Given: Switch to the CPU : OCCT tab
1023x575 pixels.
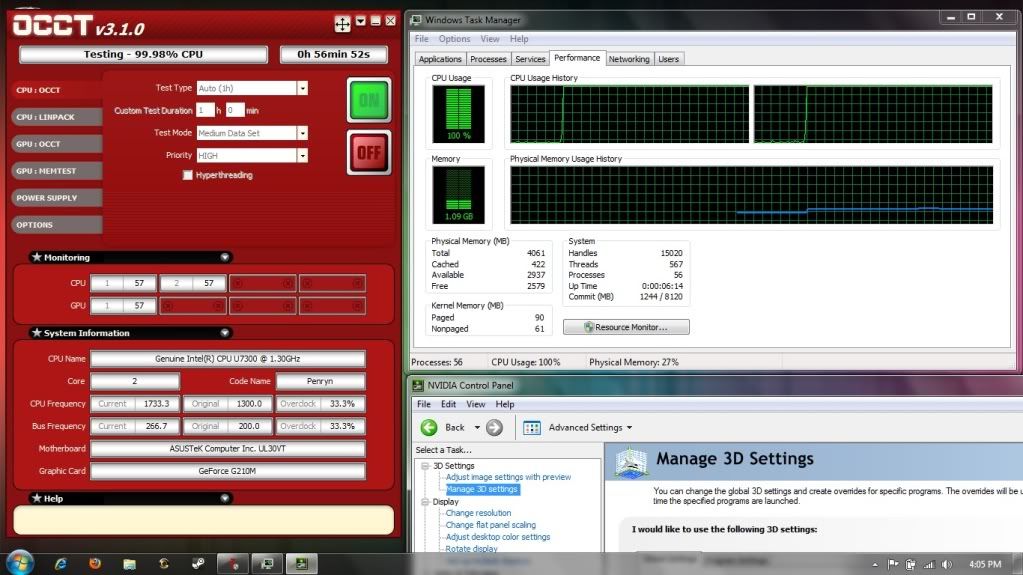Looking at the screenshot, I should [x=56, y=90].
